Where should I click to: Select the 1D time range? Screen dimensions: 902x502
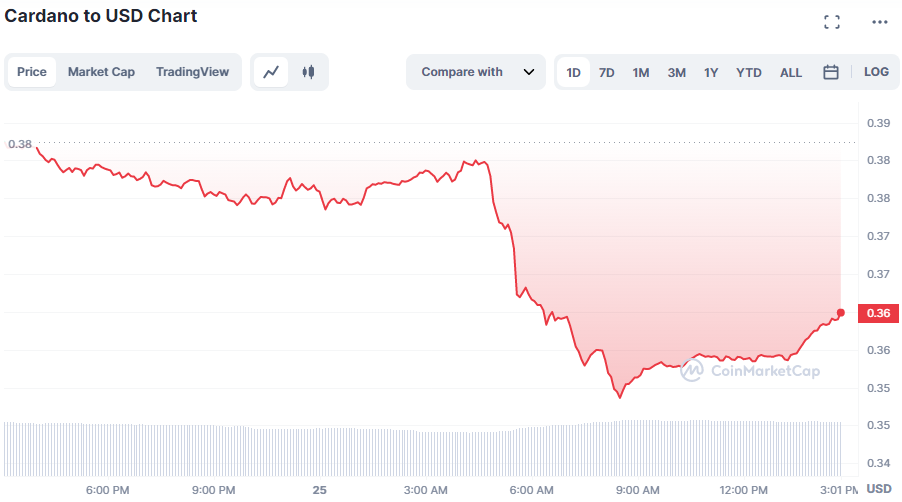click(x=573, y=72)
